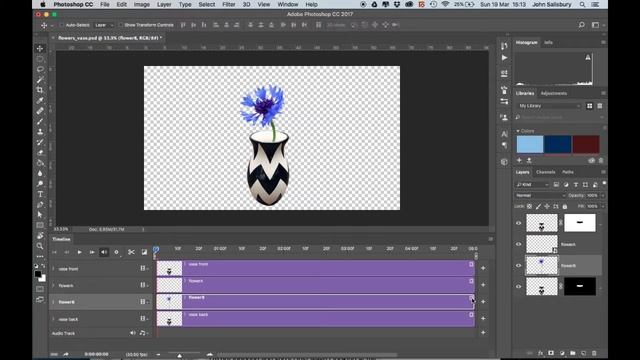The image size is (640, 360).
Task: Mute the Audio Track speaker
Action: point(133,333)
